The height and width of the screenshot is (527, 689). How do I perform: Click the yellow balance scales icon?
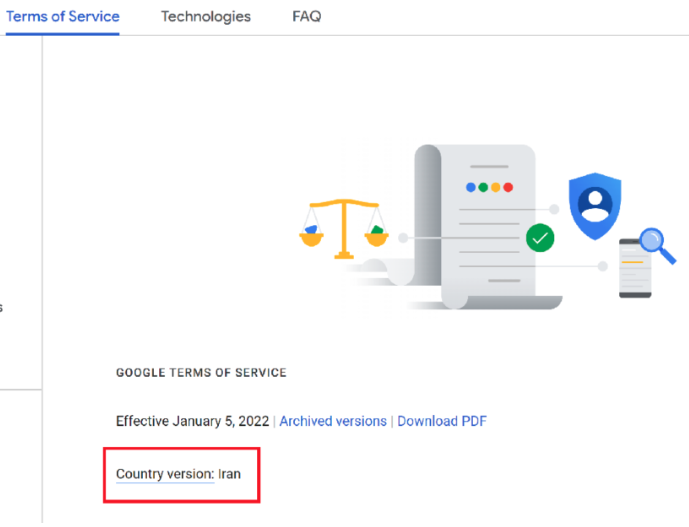click(344, 229)
